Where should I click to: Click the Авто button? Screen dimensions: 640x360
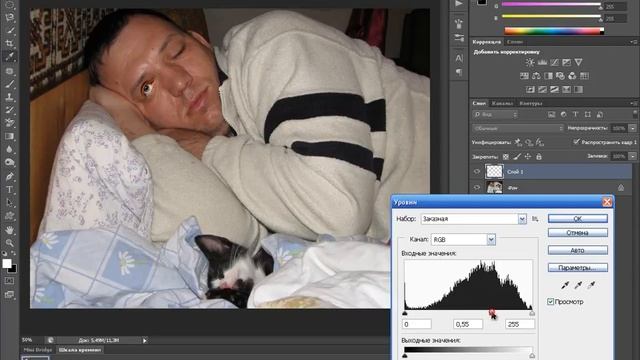pyautogui.click(x=578, y=250)
